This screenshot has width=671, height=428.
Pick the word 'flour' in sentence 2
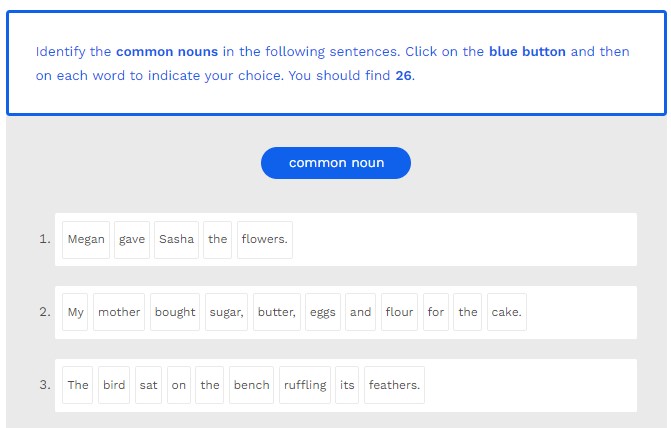pos(399,312)
